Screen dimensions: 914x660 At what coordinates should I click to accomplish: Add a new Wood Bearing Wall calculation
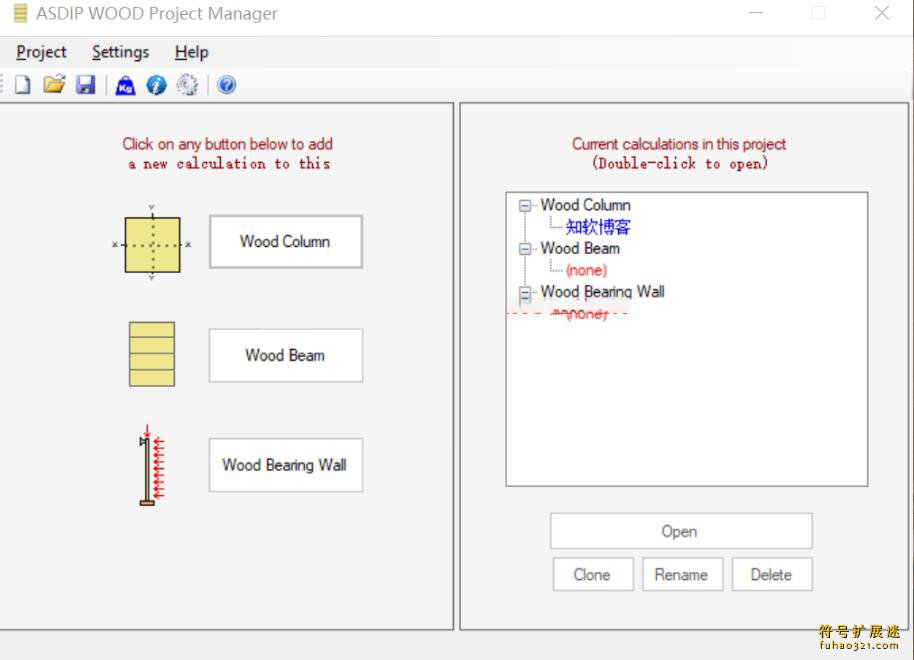point(286,465)
